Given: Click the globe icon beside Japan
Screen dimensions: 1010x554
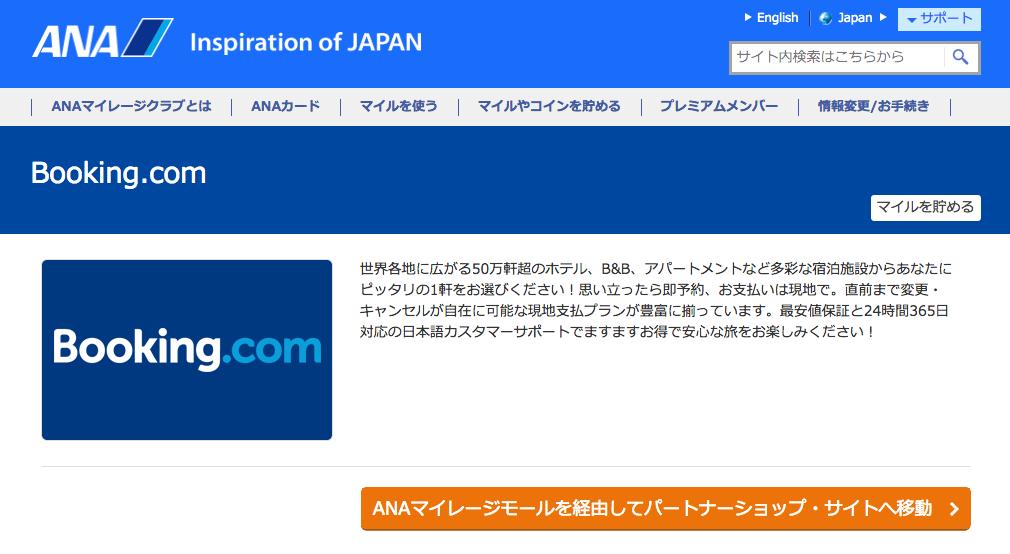Looking at the screenshot, I should pos(825,18).
